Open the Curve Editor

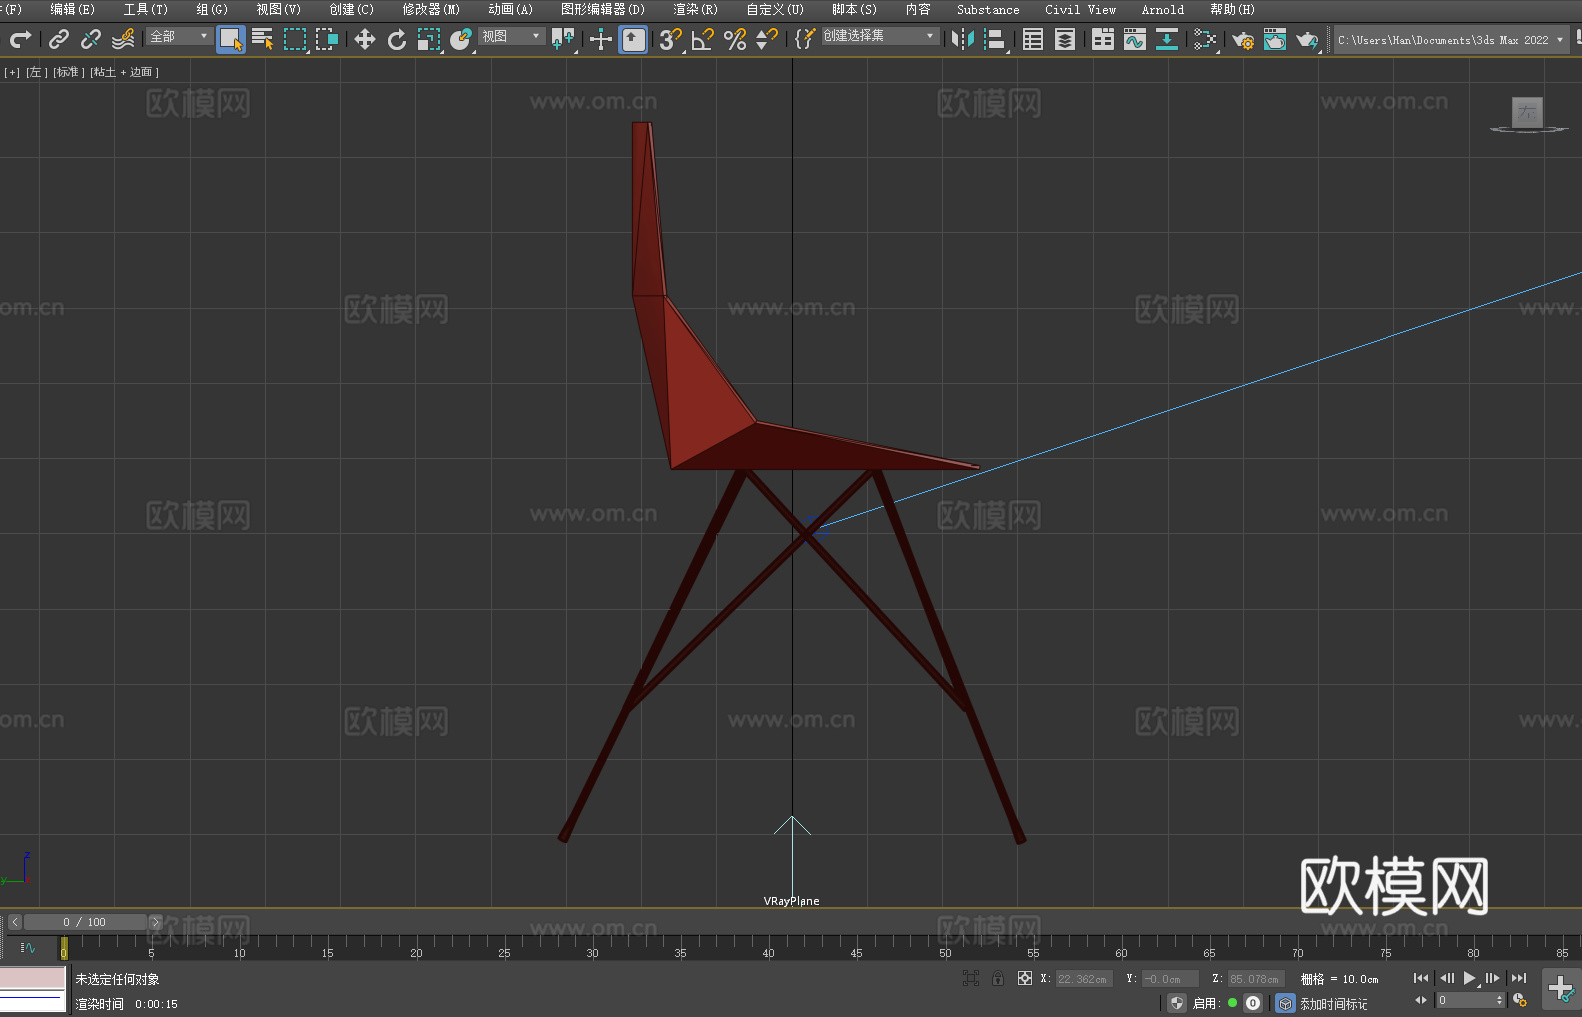coord(1135,39)
